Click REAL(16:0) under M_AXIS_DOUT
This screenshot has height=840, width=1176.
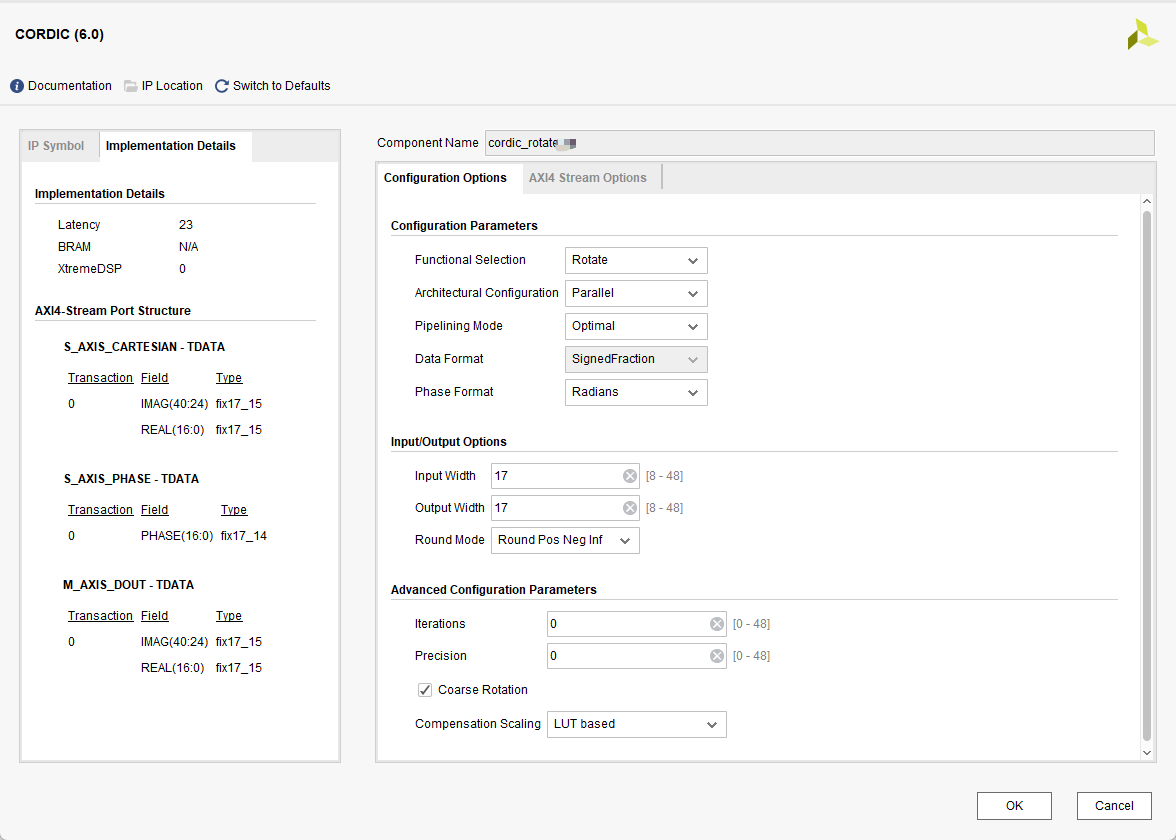pos(172,668)
